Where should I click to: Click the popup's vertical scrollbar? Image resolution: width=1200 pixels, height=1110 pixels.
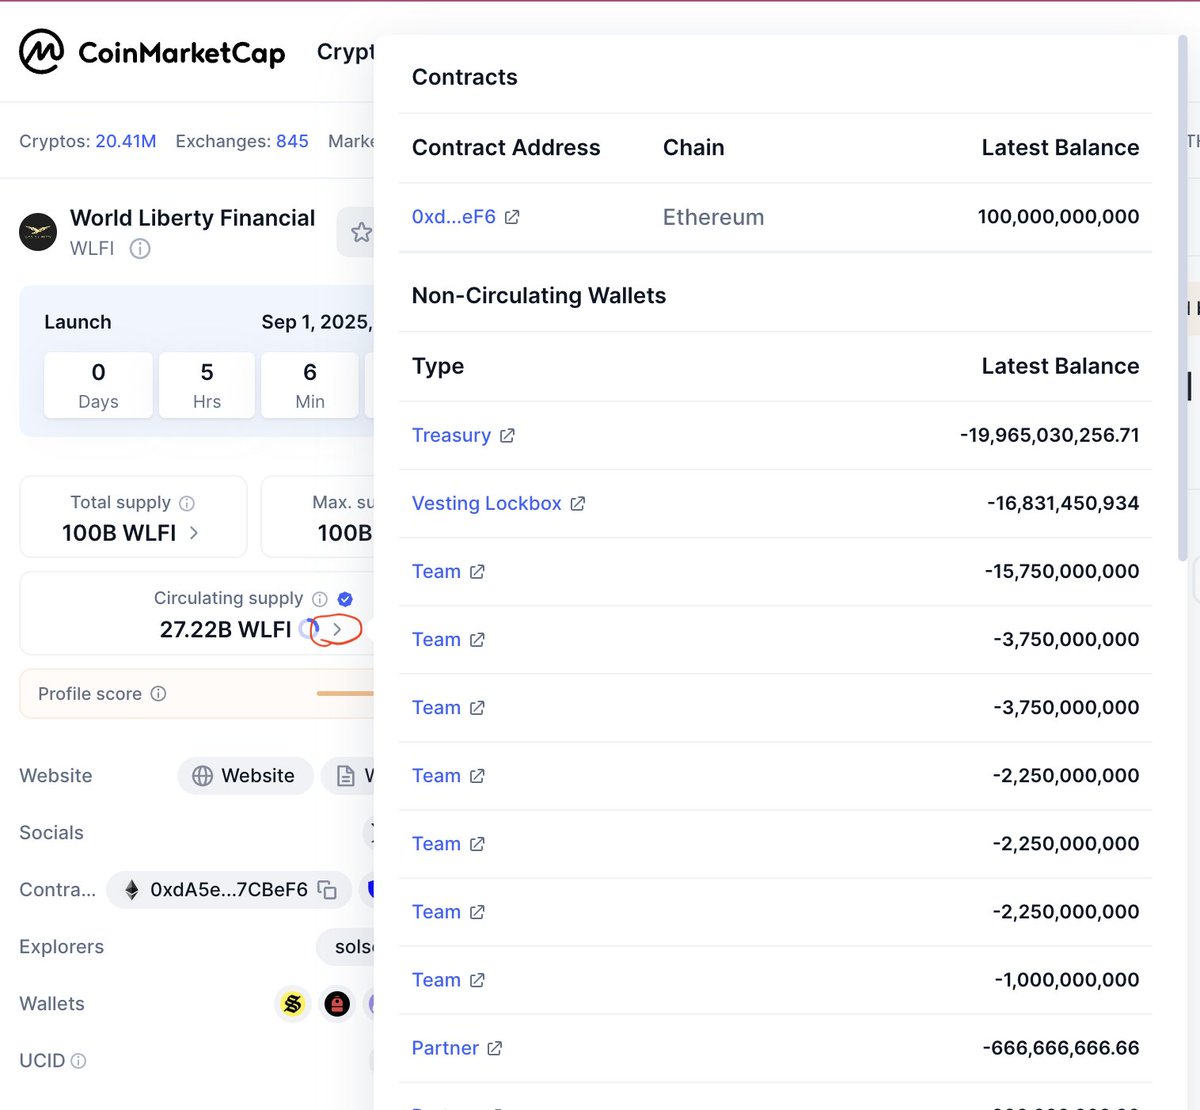click(1182, 297)
